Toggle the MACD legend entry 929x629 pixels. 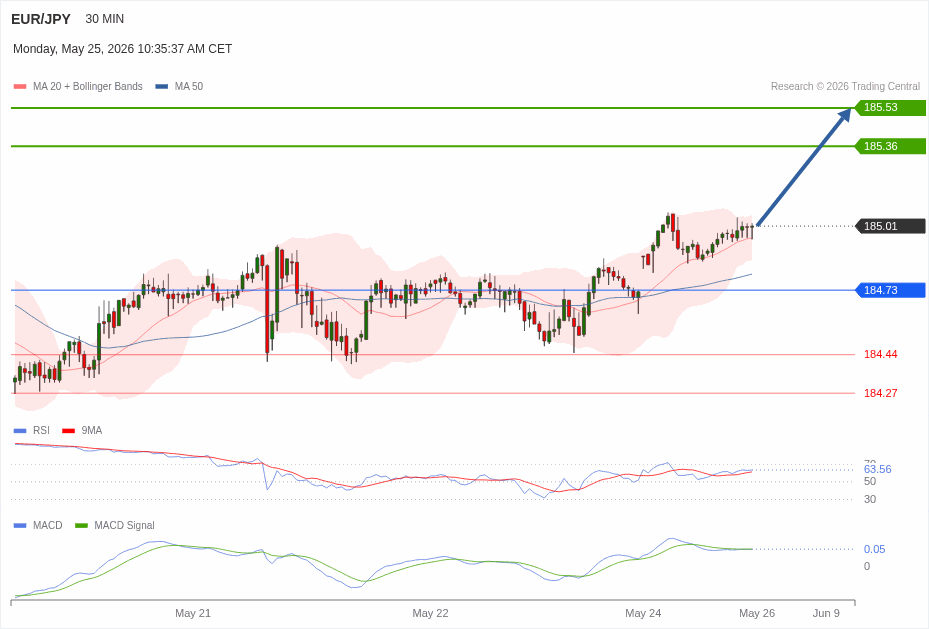click(38, 525)
